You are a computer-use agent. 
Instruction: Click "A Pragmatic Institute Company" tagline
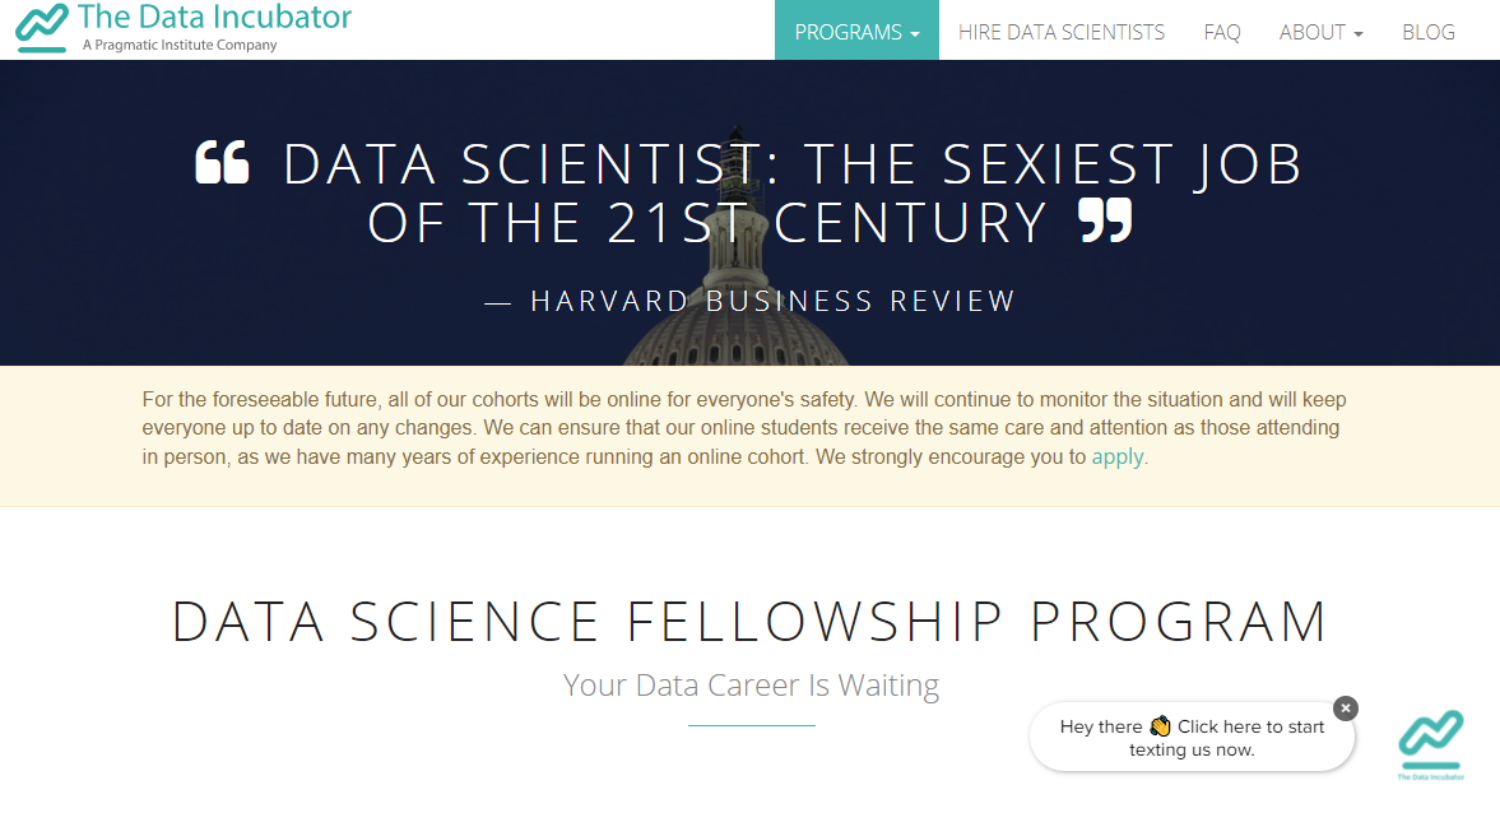pyautogui.click(x=180, y=45)
